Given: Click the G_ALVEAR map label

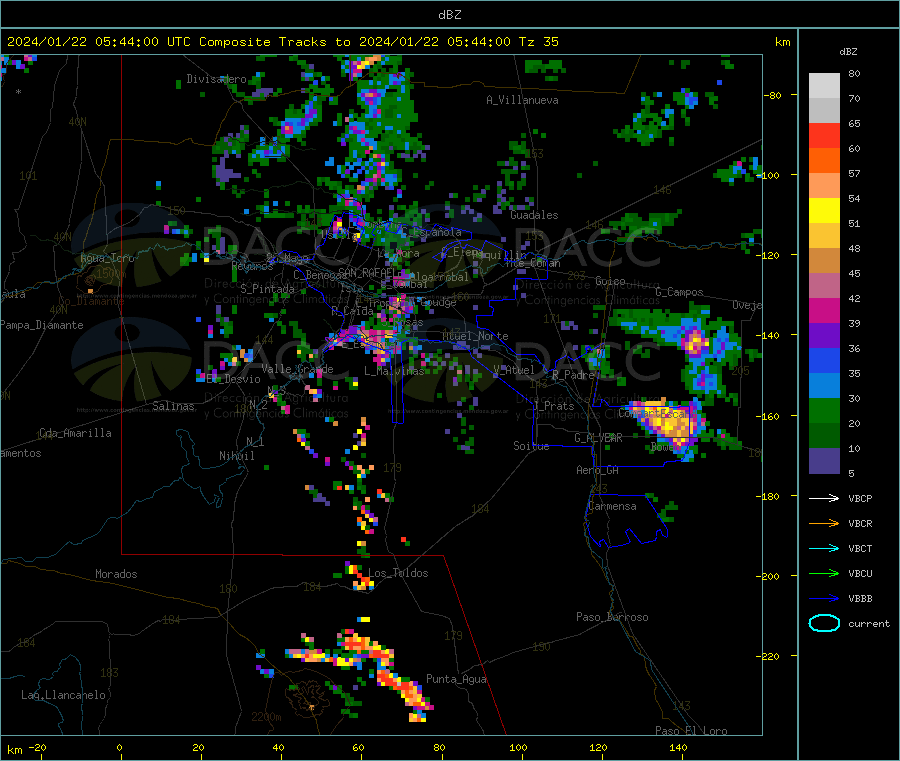Looking at the screenshot, I should (x=598, y=438).
